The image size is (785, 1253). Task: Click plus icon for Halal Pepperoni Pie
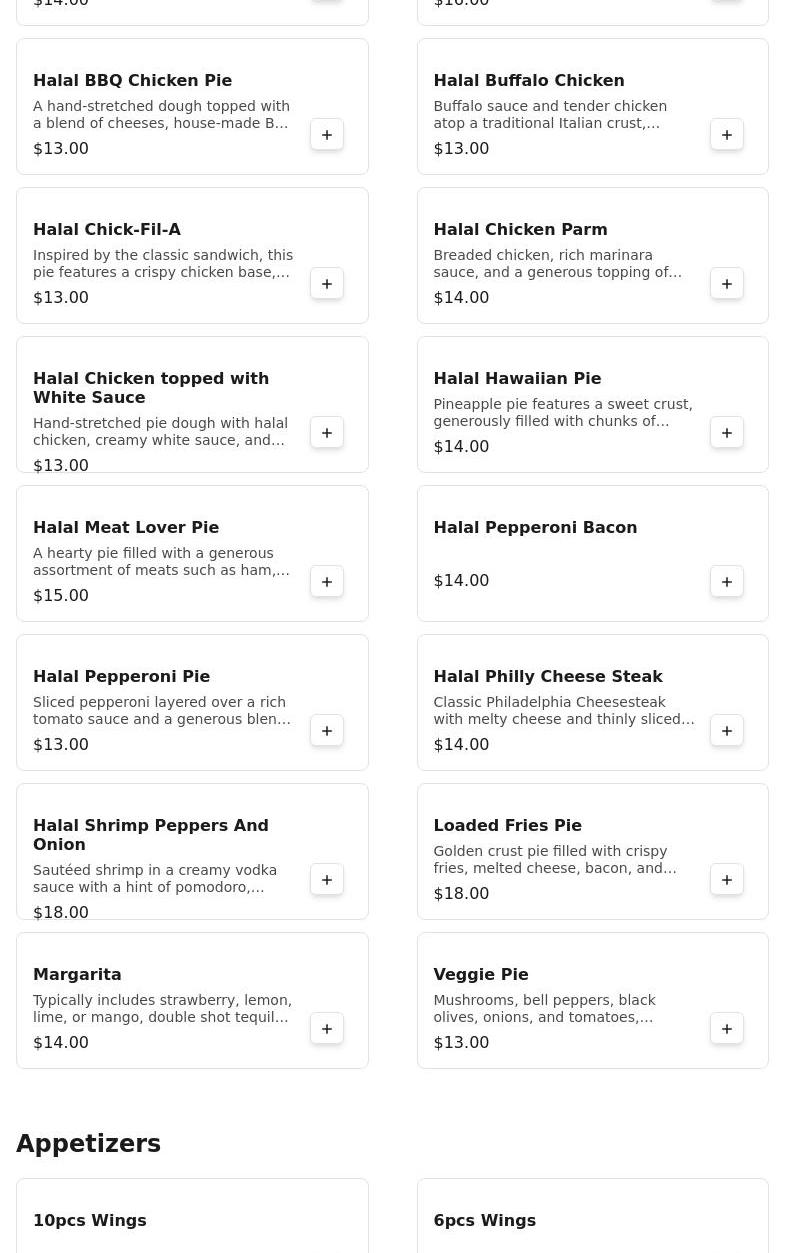pyautogui.click(x=327, y=731)
